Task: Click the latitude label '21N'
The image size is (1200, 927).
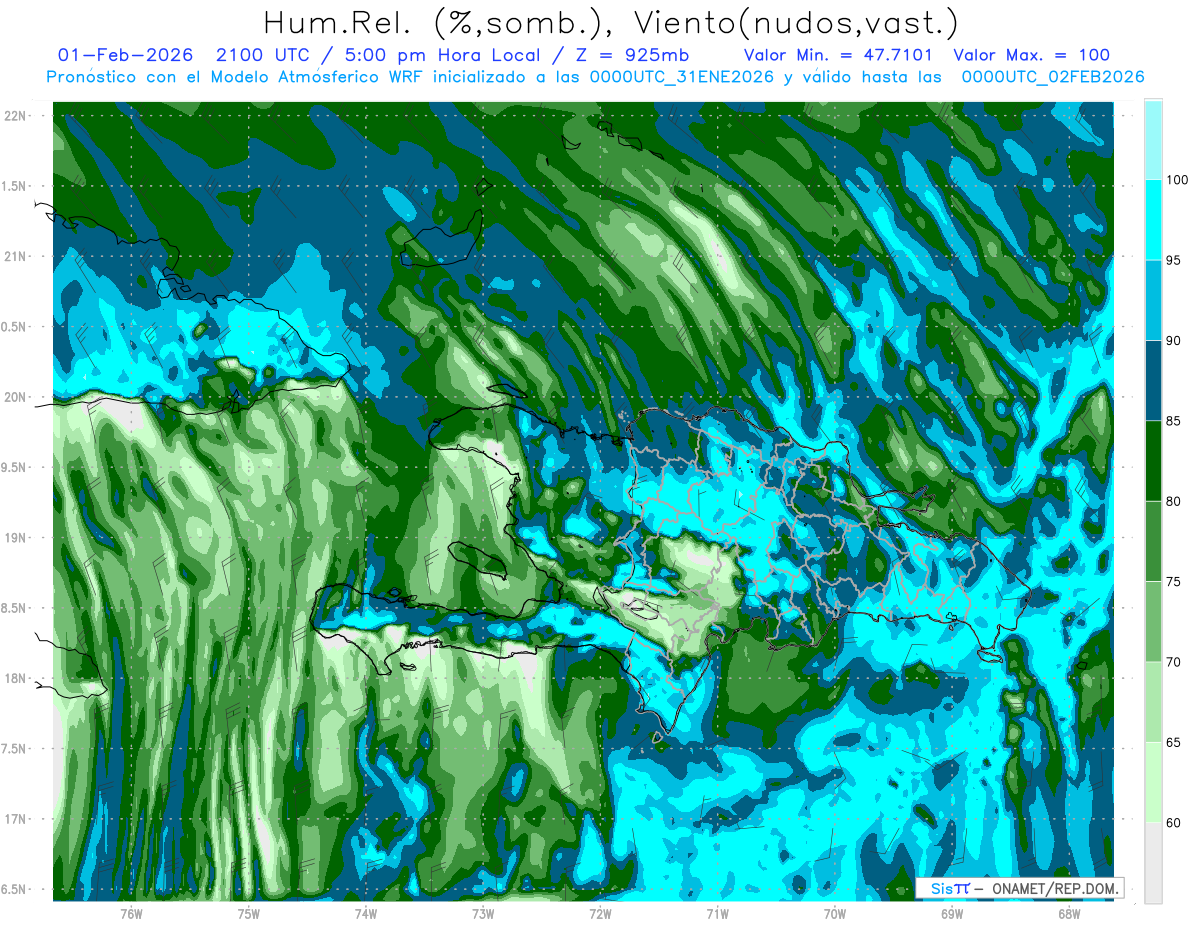Action: click(14, 257)
